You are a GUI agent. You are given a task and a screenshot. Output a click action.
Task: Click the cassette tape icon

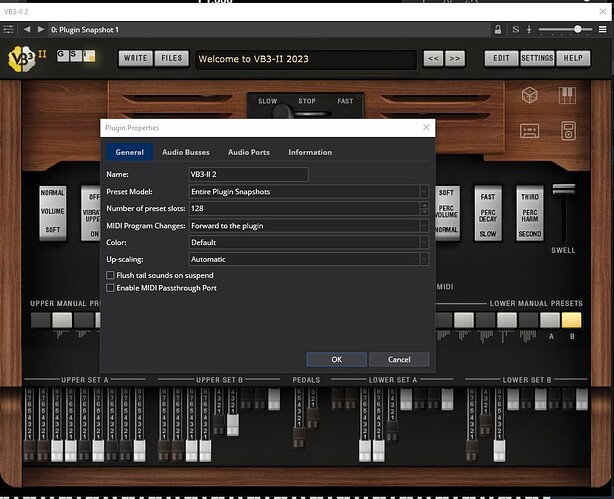[x=529, y=131]
